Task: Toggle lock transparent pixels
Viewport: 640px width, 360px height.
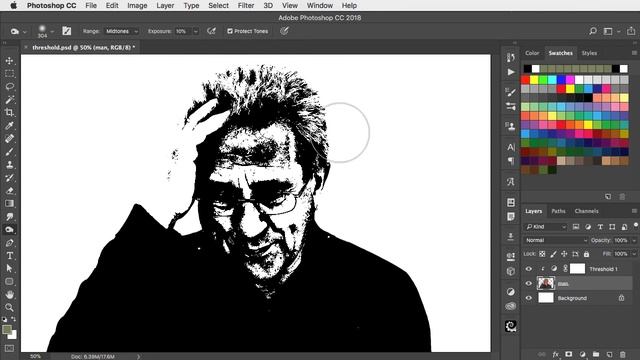Action: (x=542, y=254)
